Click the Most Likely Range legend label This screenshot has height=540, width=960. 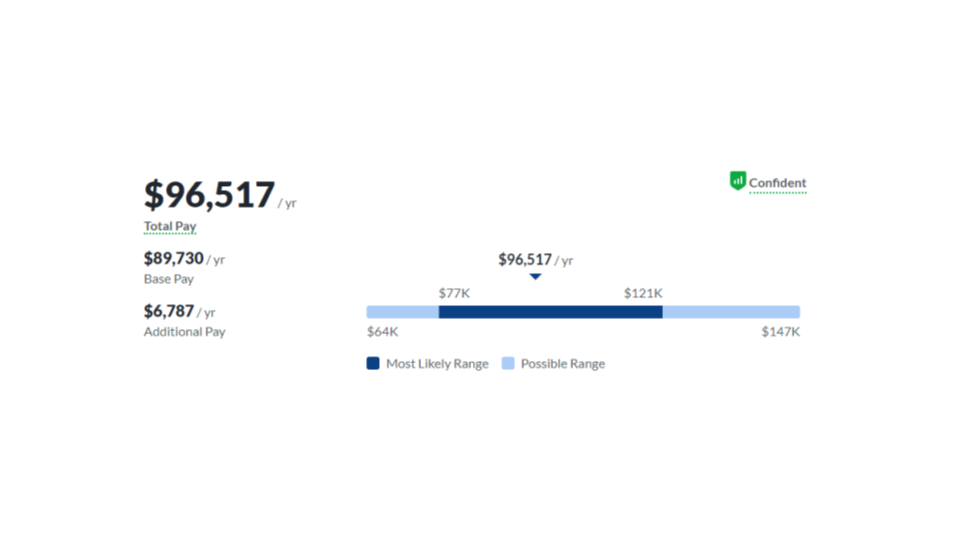tap(437, 364)
